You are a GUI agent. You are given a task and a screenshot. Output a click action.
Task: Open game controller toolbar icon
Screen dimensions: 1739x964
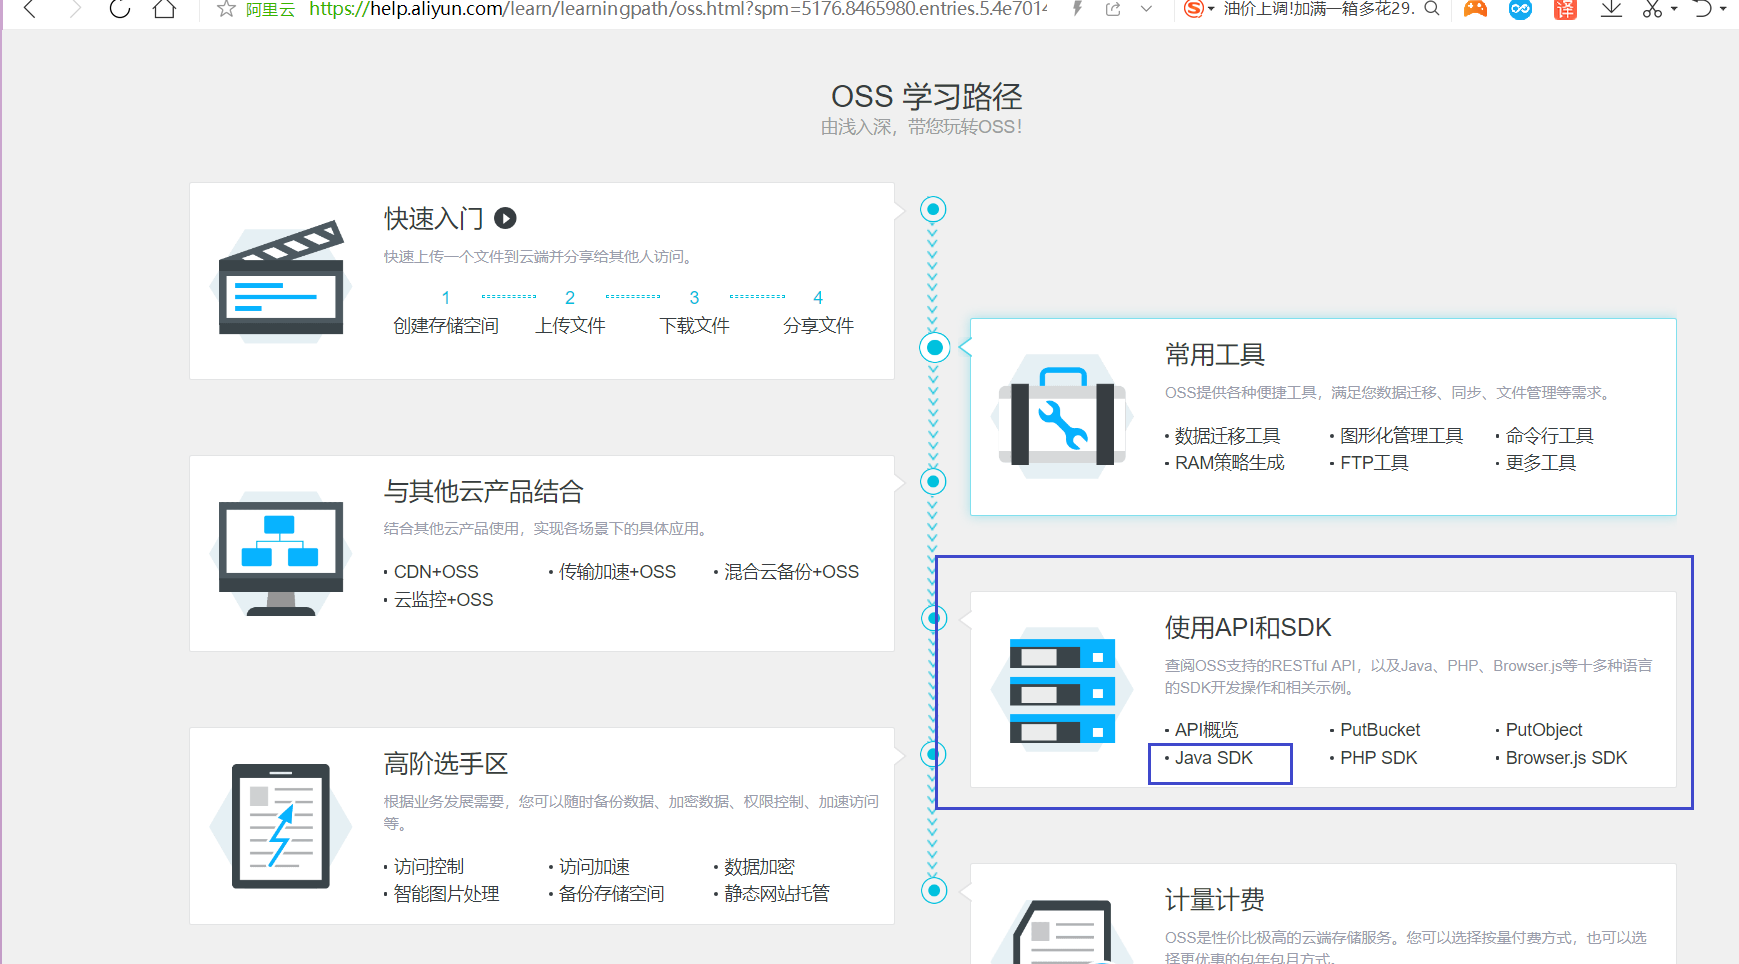1475,9
